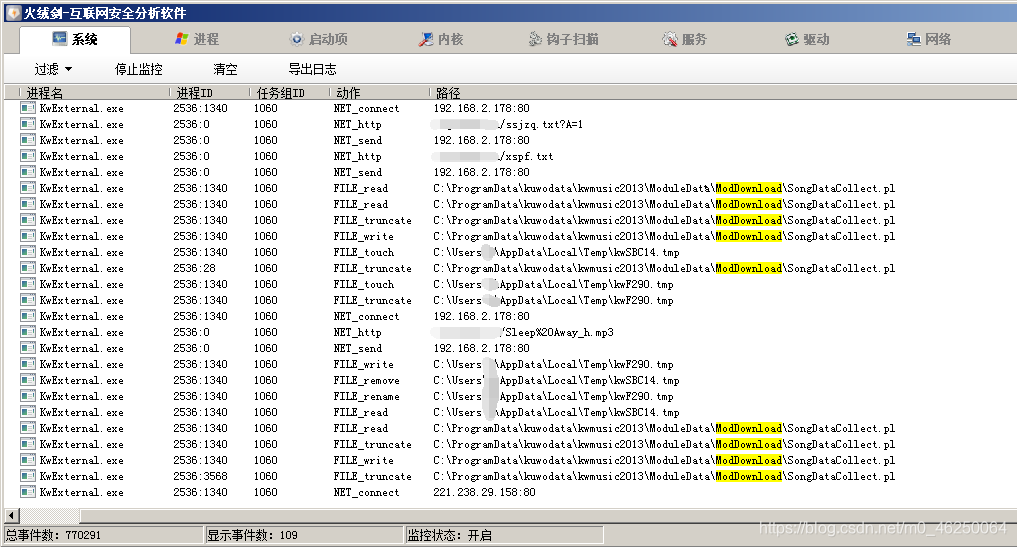Click the 进程 tab Windows flag icon

(x=182, y=40)
